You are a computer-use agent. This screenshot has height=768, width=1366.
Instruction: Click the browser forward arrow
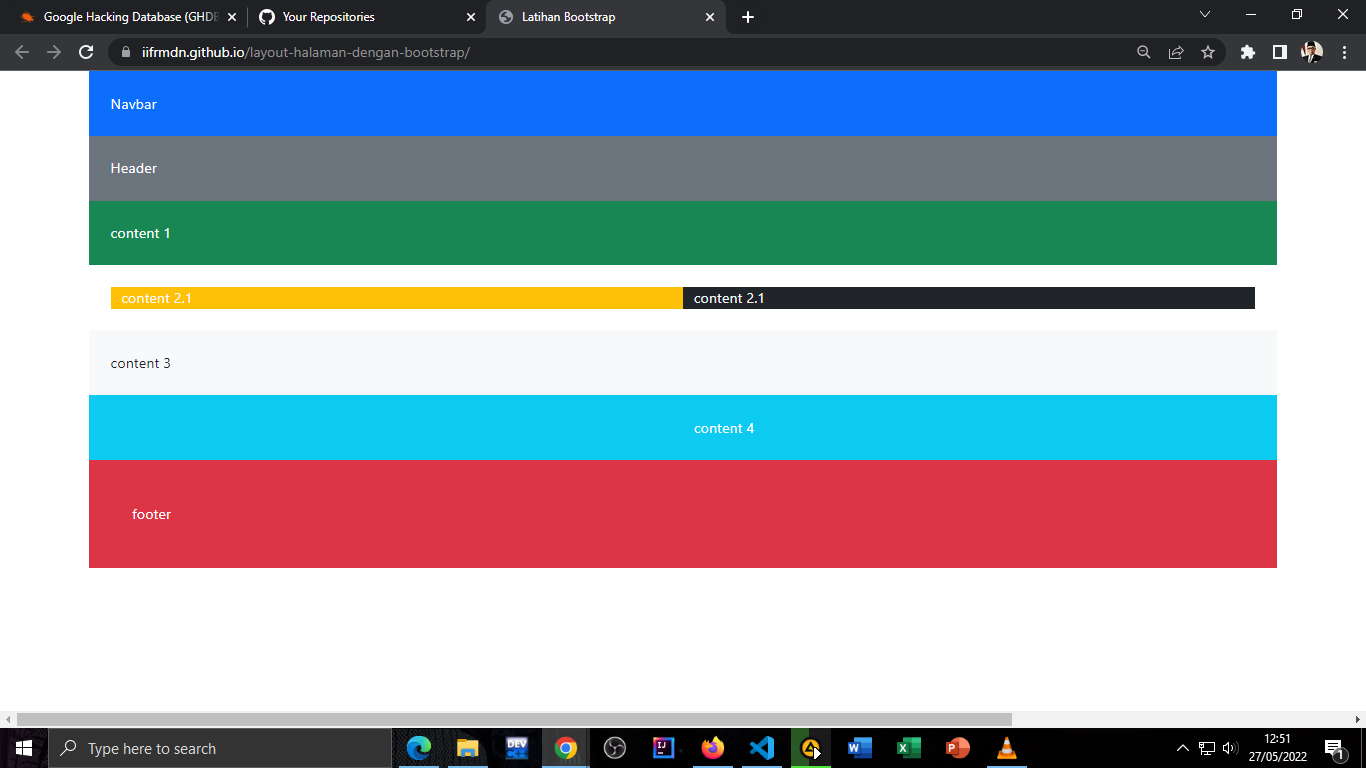pyautogui.click(x=54, y=52)
